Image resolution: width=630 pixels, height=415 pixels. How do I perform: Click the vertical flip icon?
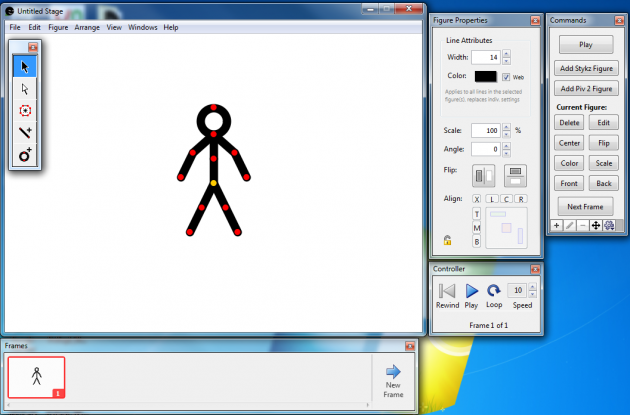pos(515,176)
